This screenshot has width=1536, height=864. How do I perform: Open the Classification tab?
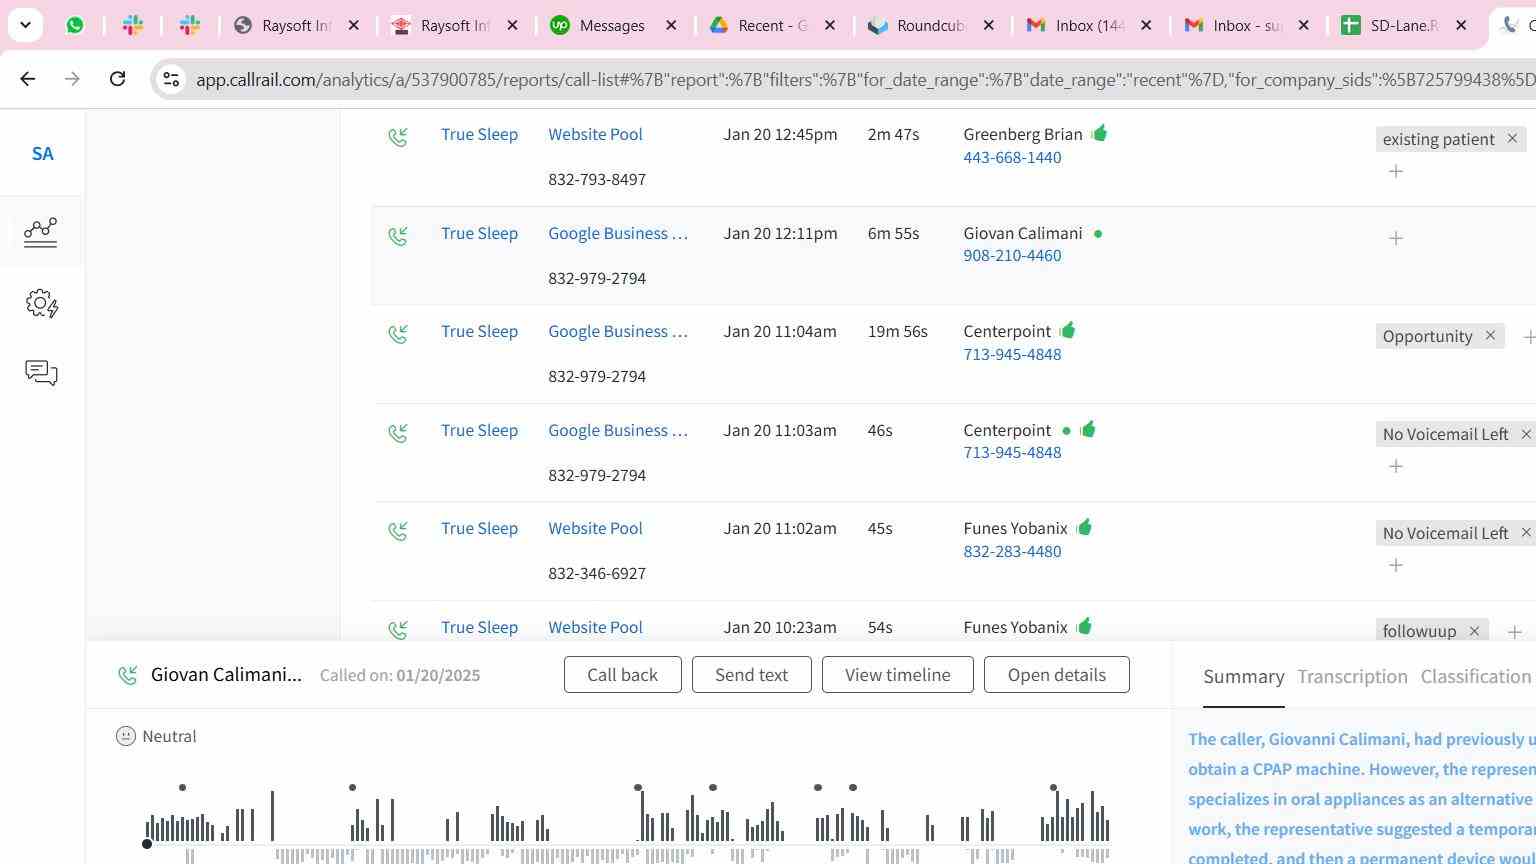1476,677
